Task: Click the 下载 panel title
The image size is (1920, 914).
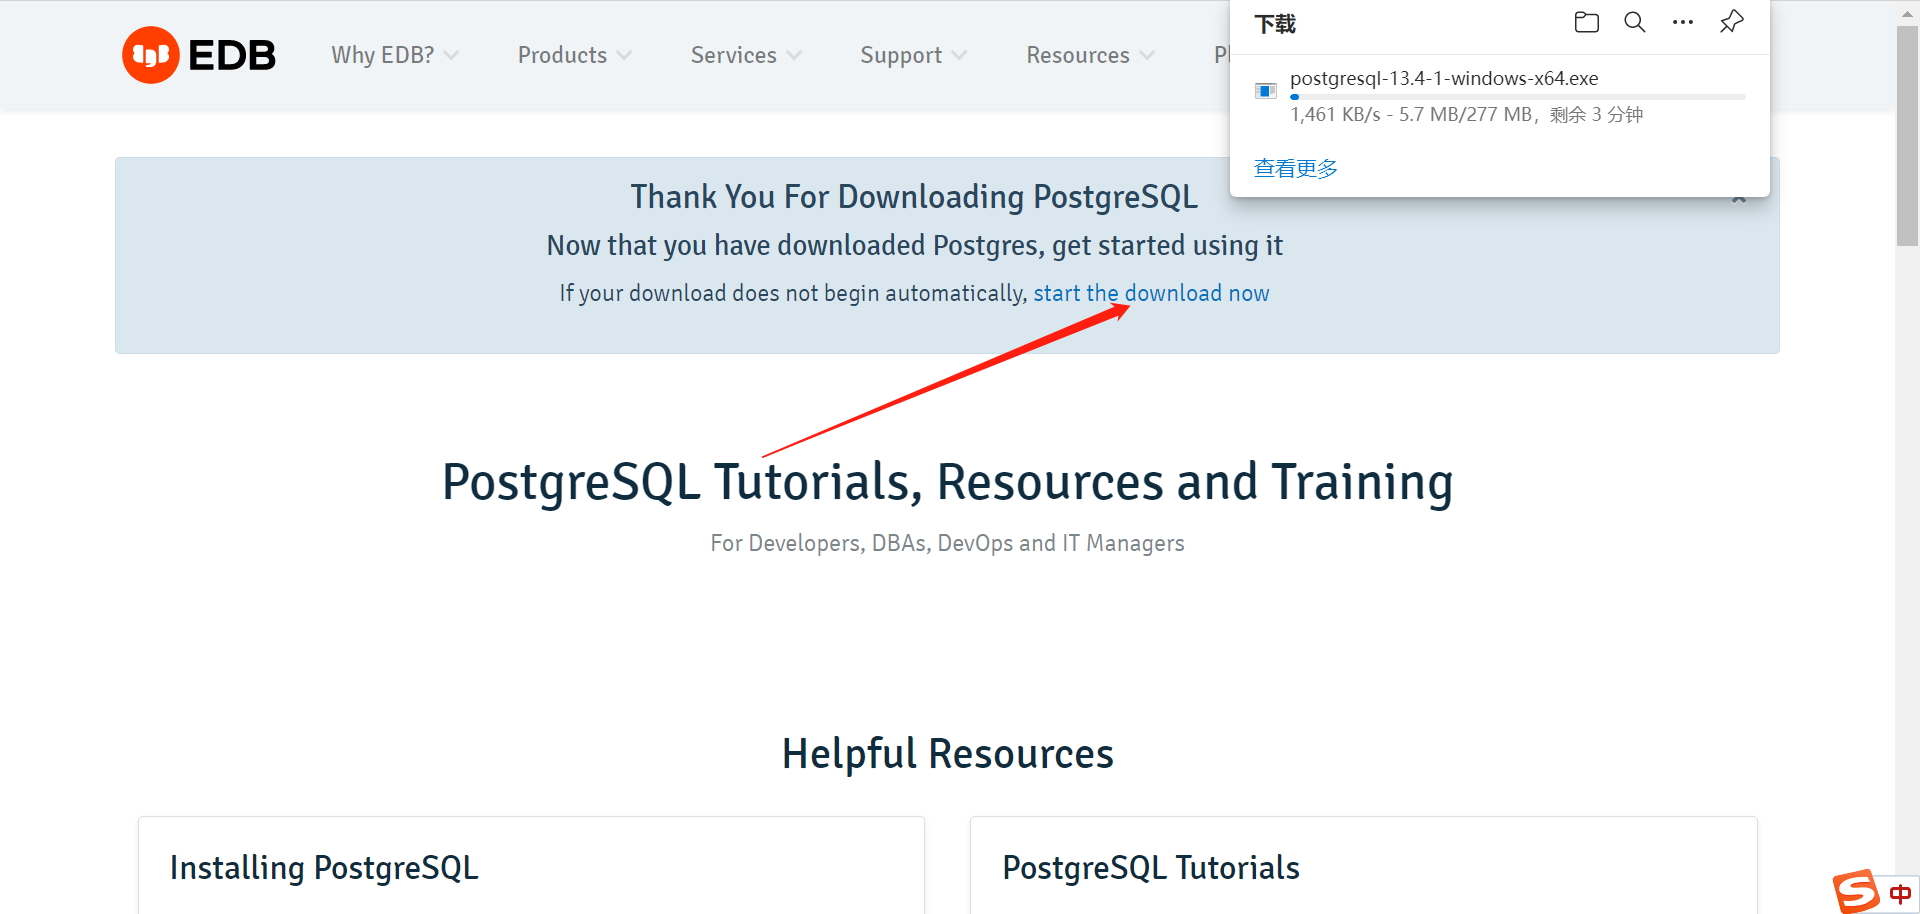Action: coord(1275,24)
